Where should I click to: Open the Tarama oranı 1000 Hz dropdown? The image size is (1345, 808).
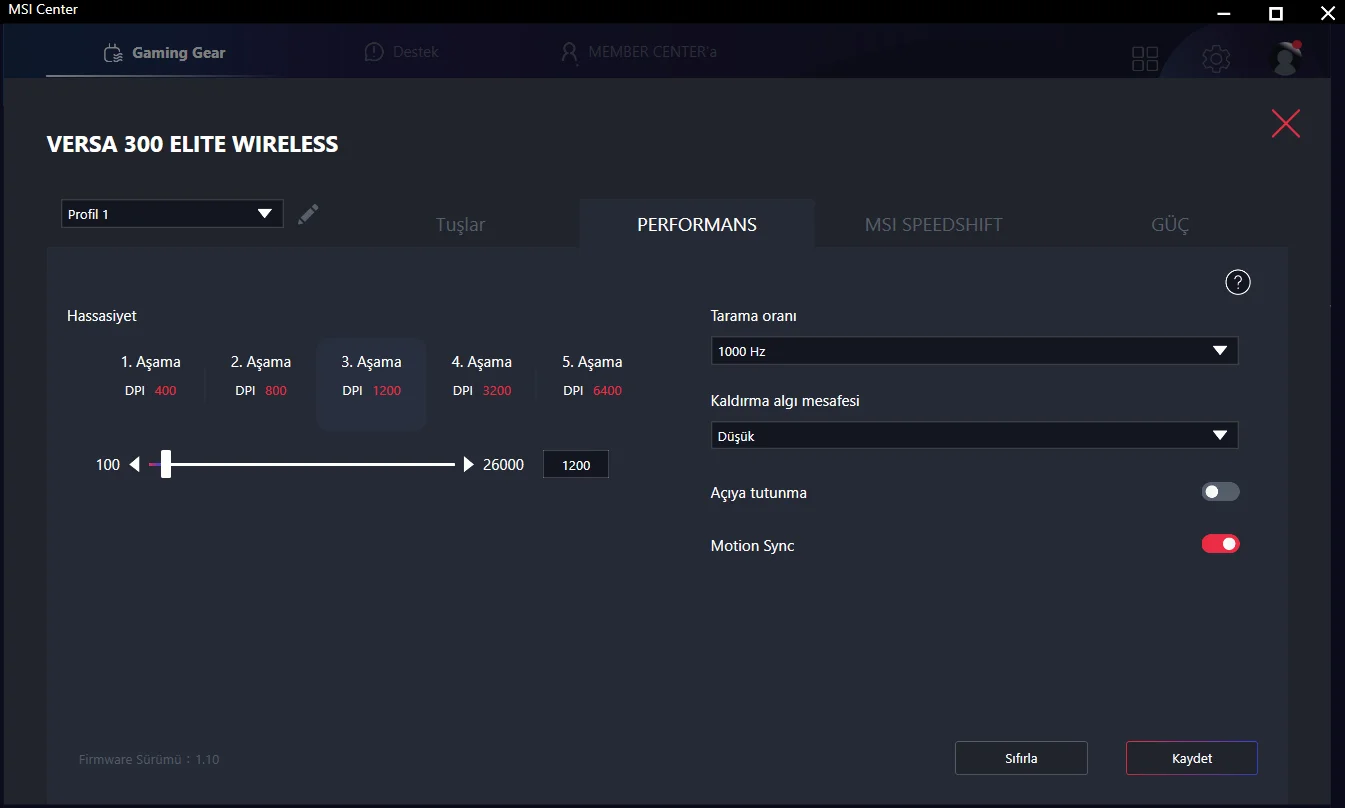coord(974,351)
